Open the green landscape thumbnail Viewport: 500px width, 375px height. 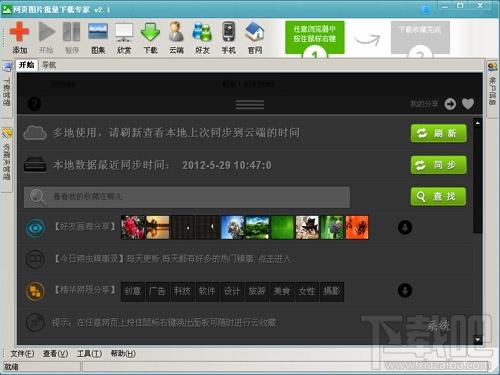[257, 227]
